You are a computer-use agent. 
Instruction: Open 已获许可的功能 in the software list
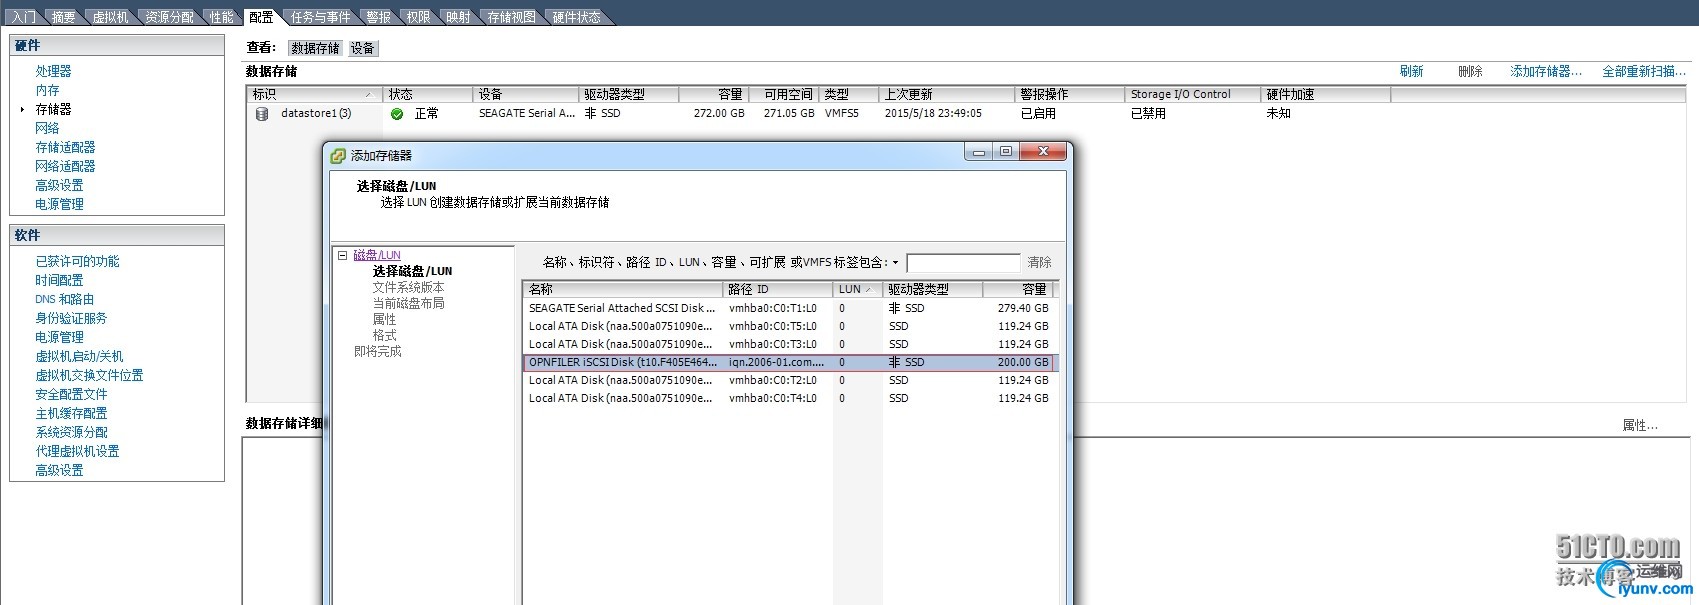[77, 261]
